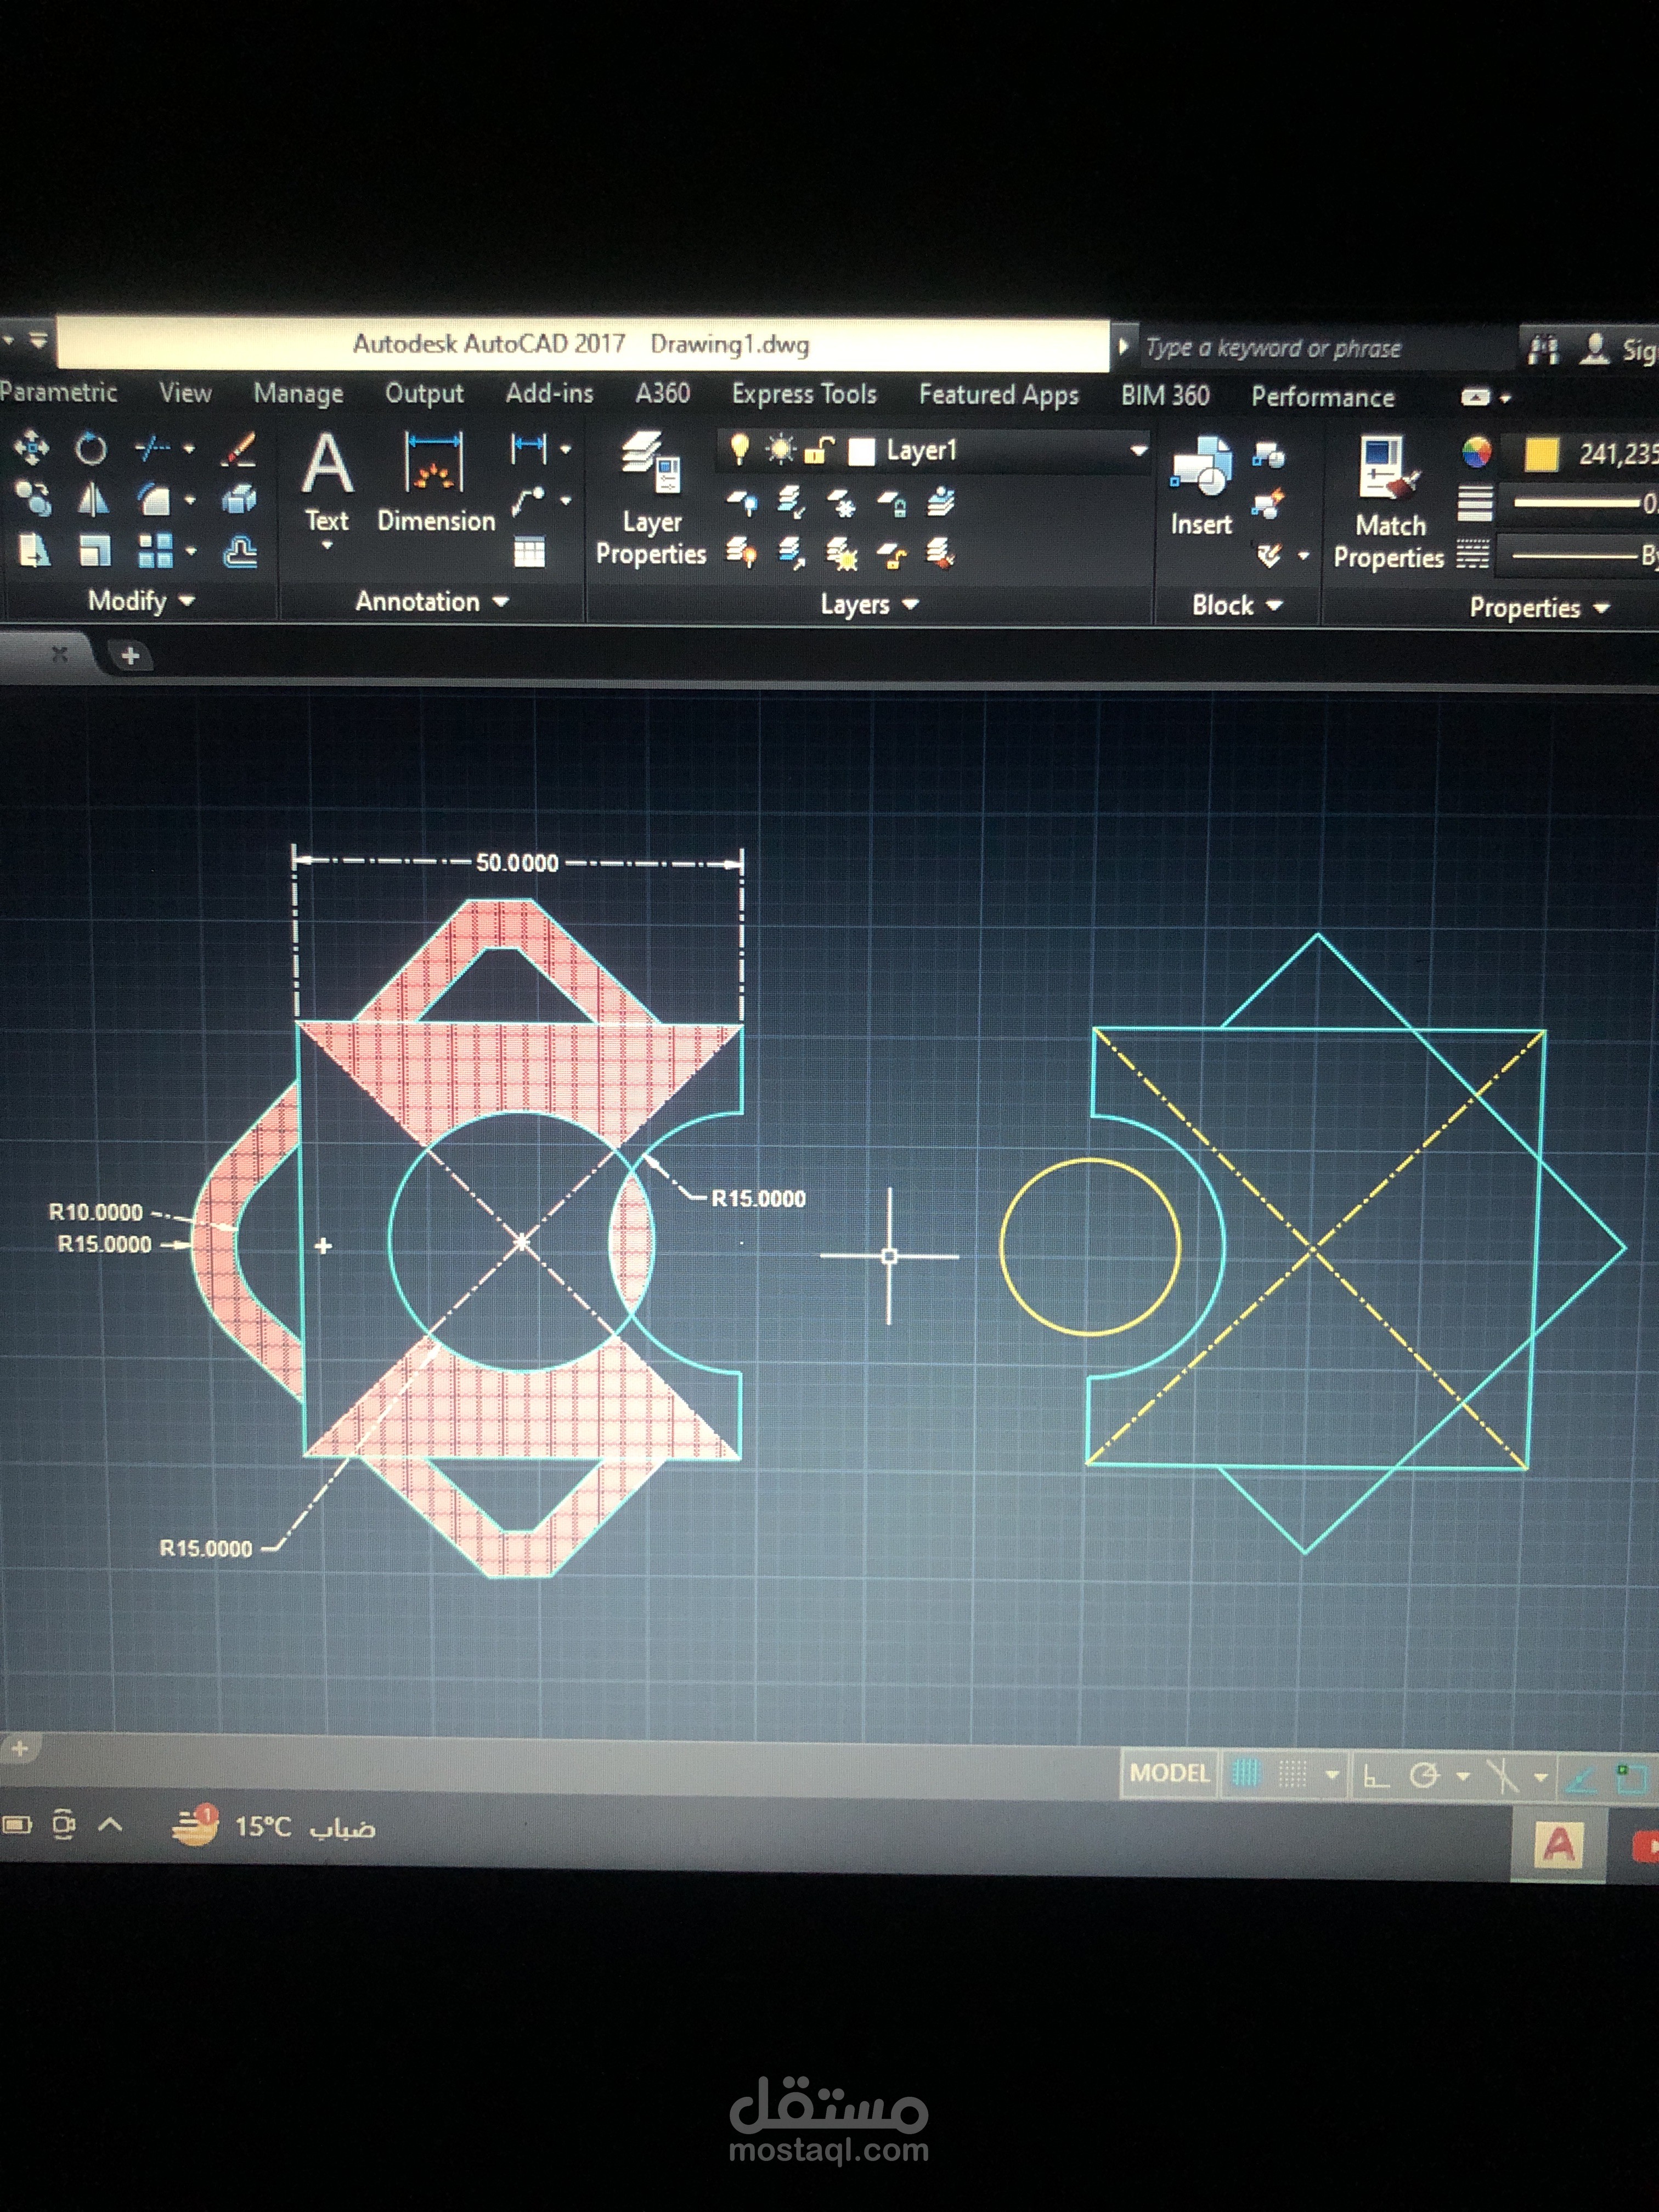Toggle the grid display in status bar

1246,1774
